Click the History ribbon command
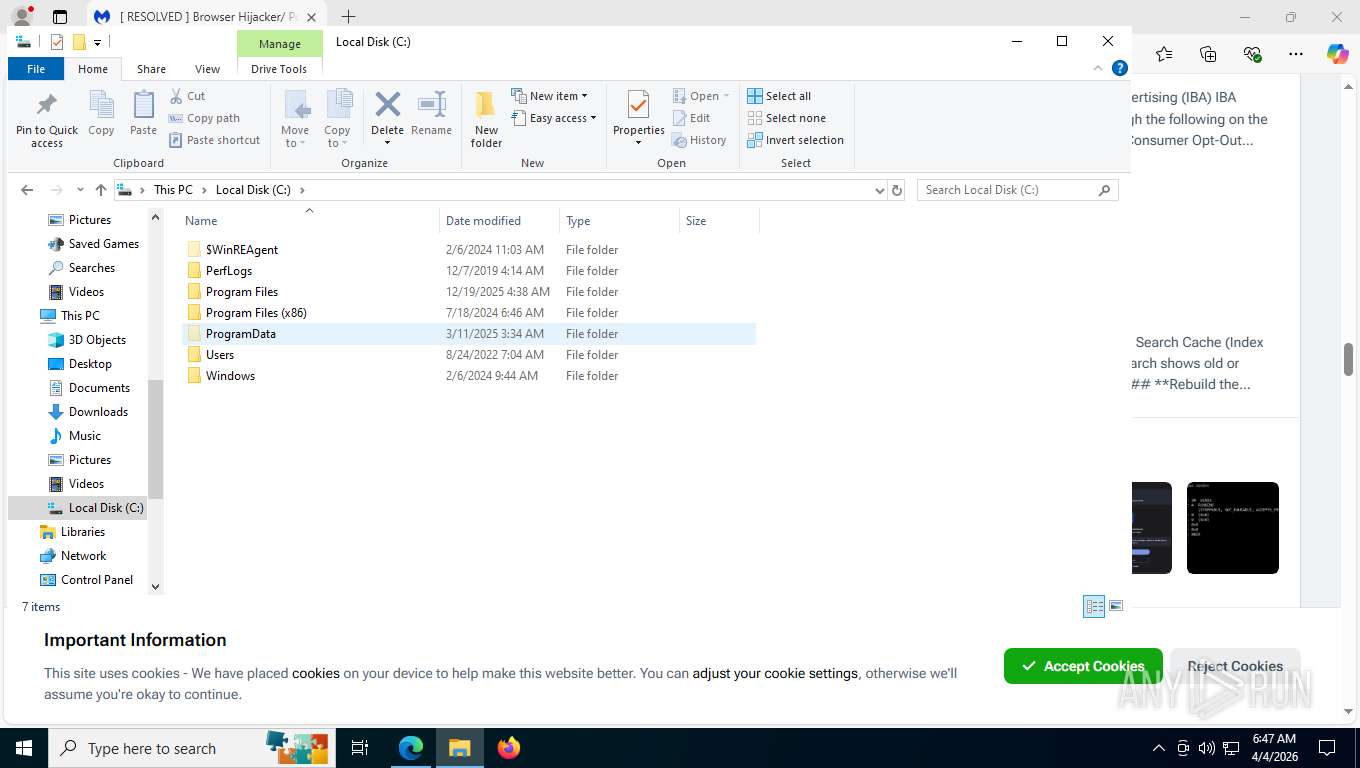1360x768 pixels. pos(699,140)
